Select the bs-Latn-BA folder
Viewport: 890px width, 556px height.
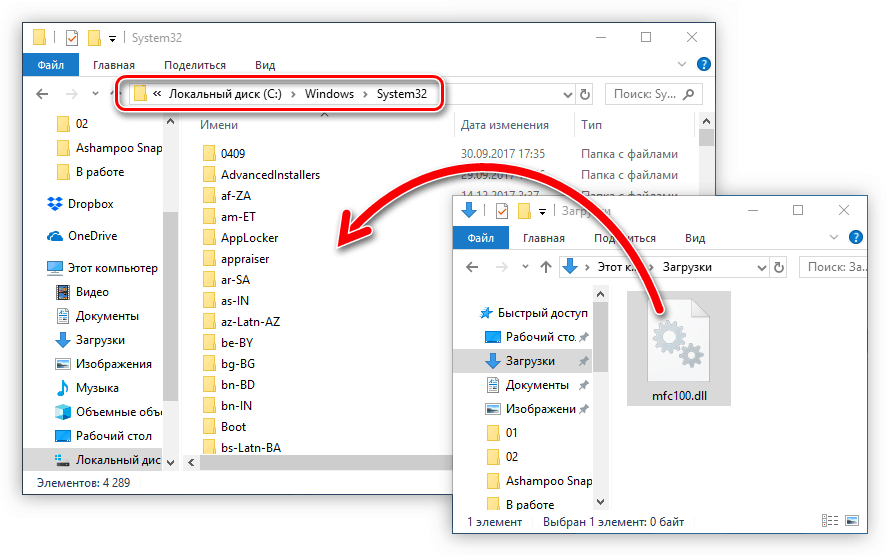click(242, 447)
